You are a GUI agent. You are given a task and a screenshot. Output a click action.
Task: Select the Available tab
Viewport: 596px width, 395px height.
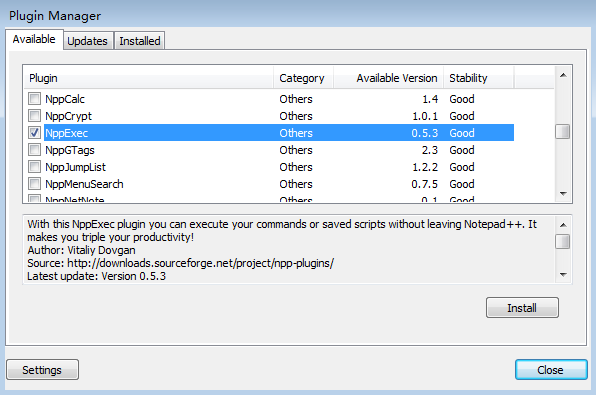click(34, 39)
